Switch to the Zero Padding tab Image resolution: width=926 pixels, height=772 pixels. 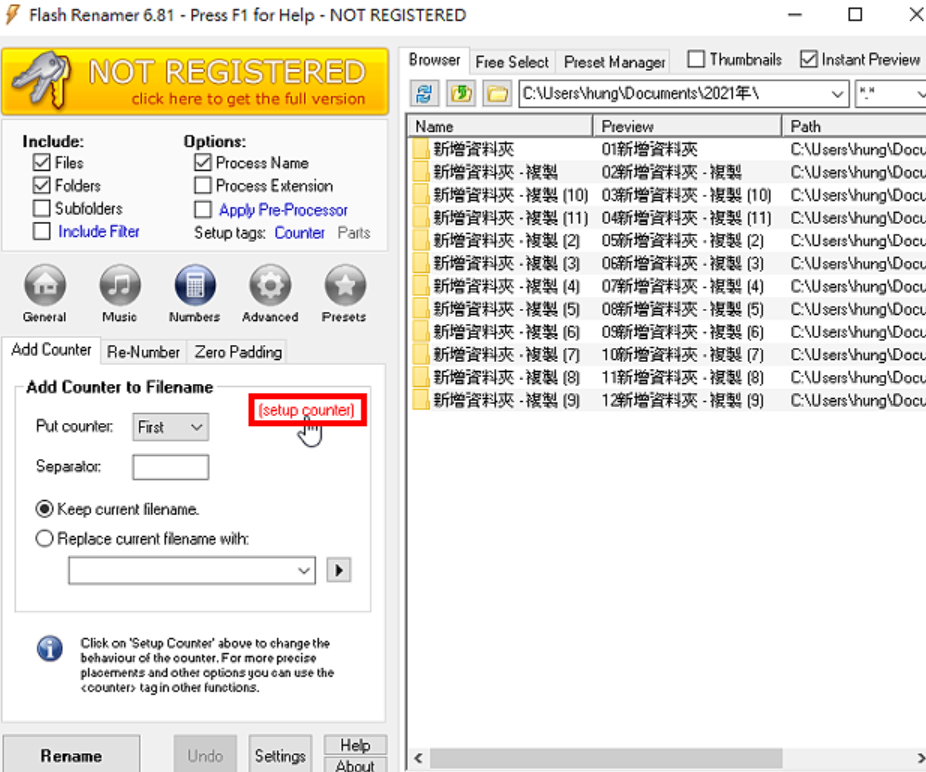point(238,352)
